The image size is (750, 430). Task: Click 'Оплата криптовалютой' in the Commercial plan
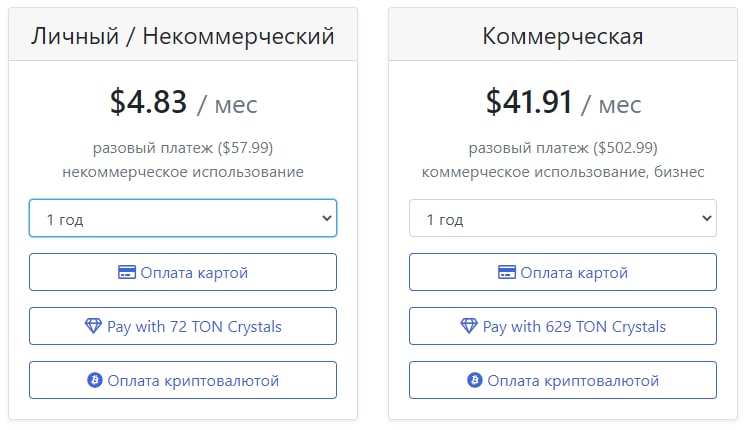pos(563,380)
